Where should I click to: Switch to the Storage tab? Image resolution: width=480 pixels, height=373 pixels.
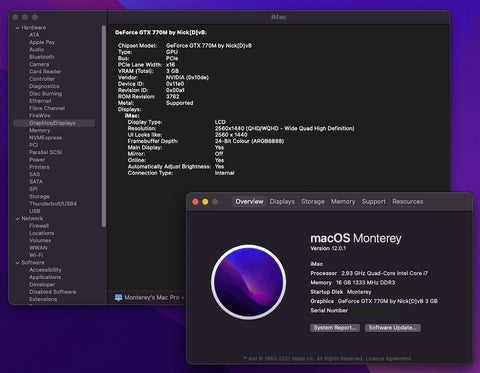(x=313, y=202)
